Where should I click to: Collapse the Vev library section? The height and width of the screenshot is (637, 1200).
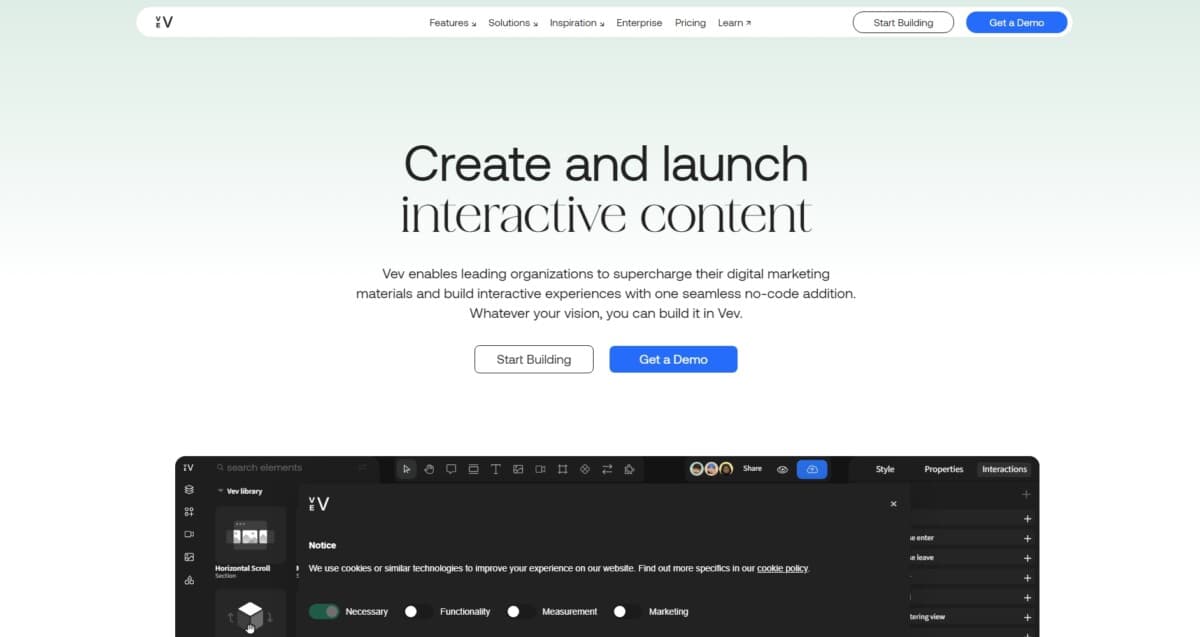(x=221, y=491)
